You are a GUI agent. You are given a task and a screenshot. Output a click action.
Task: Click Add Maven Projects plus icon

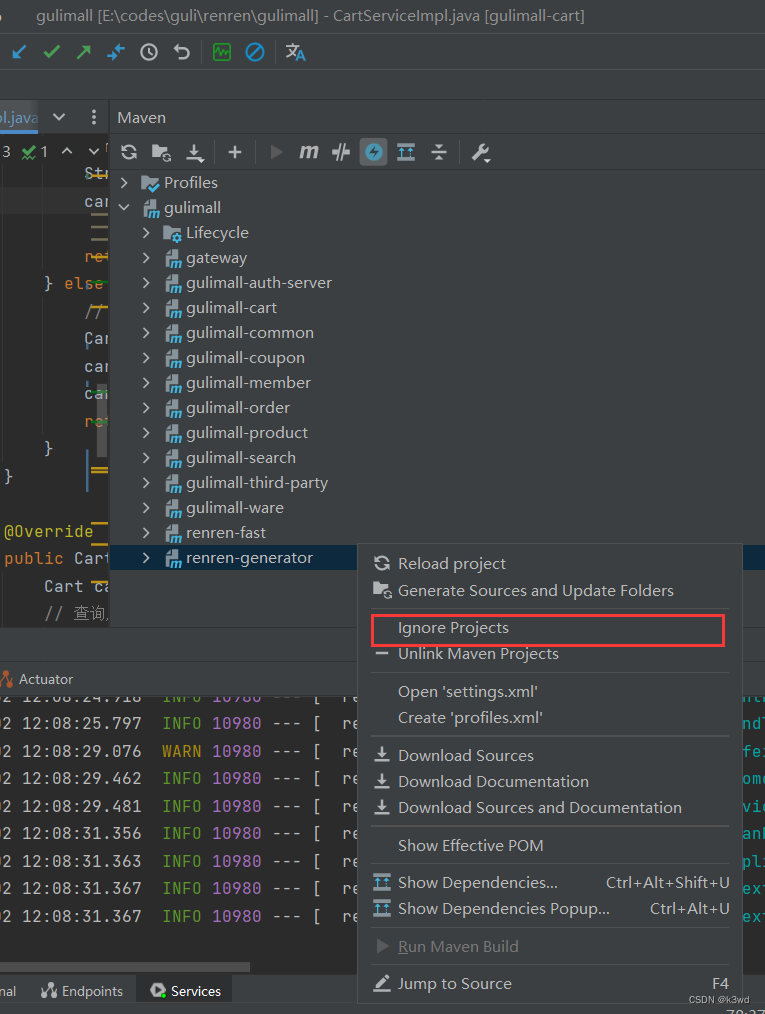235,152
